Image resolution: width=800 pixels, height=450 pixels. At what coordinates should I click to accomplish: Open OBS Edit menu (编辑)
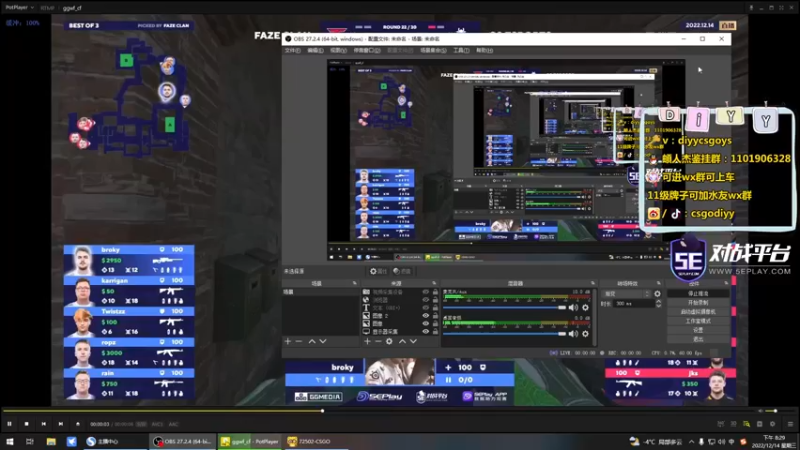coord(315,51)
